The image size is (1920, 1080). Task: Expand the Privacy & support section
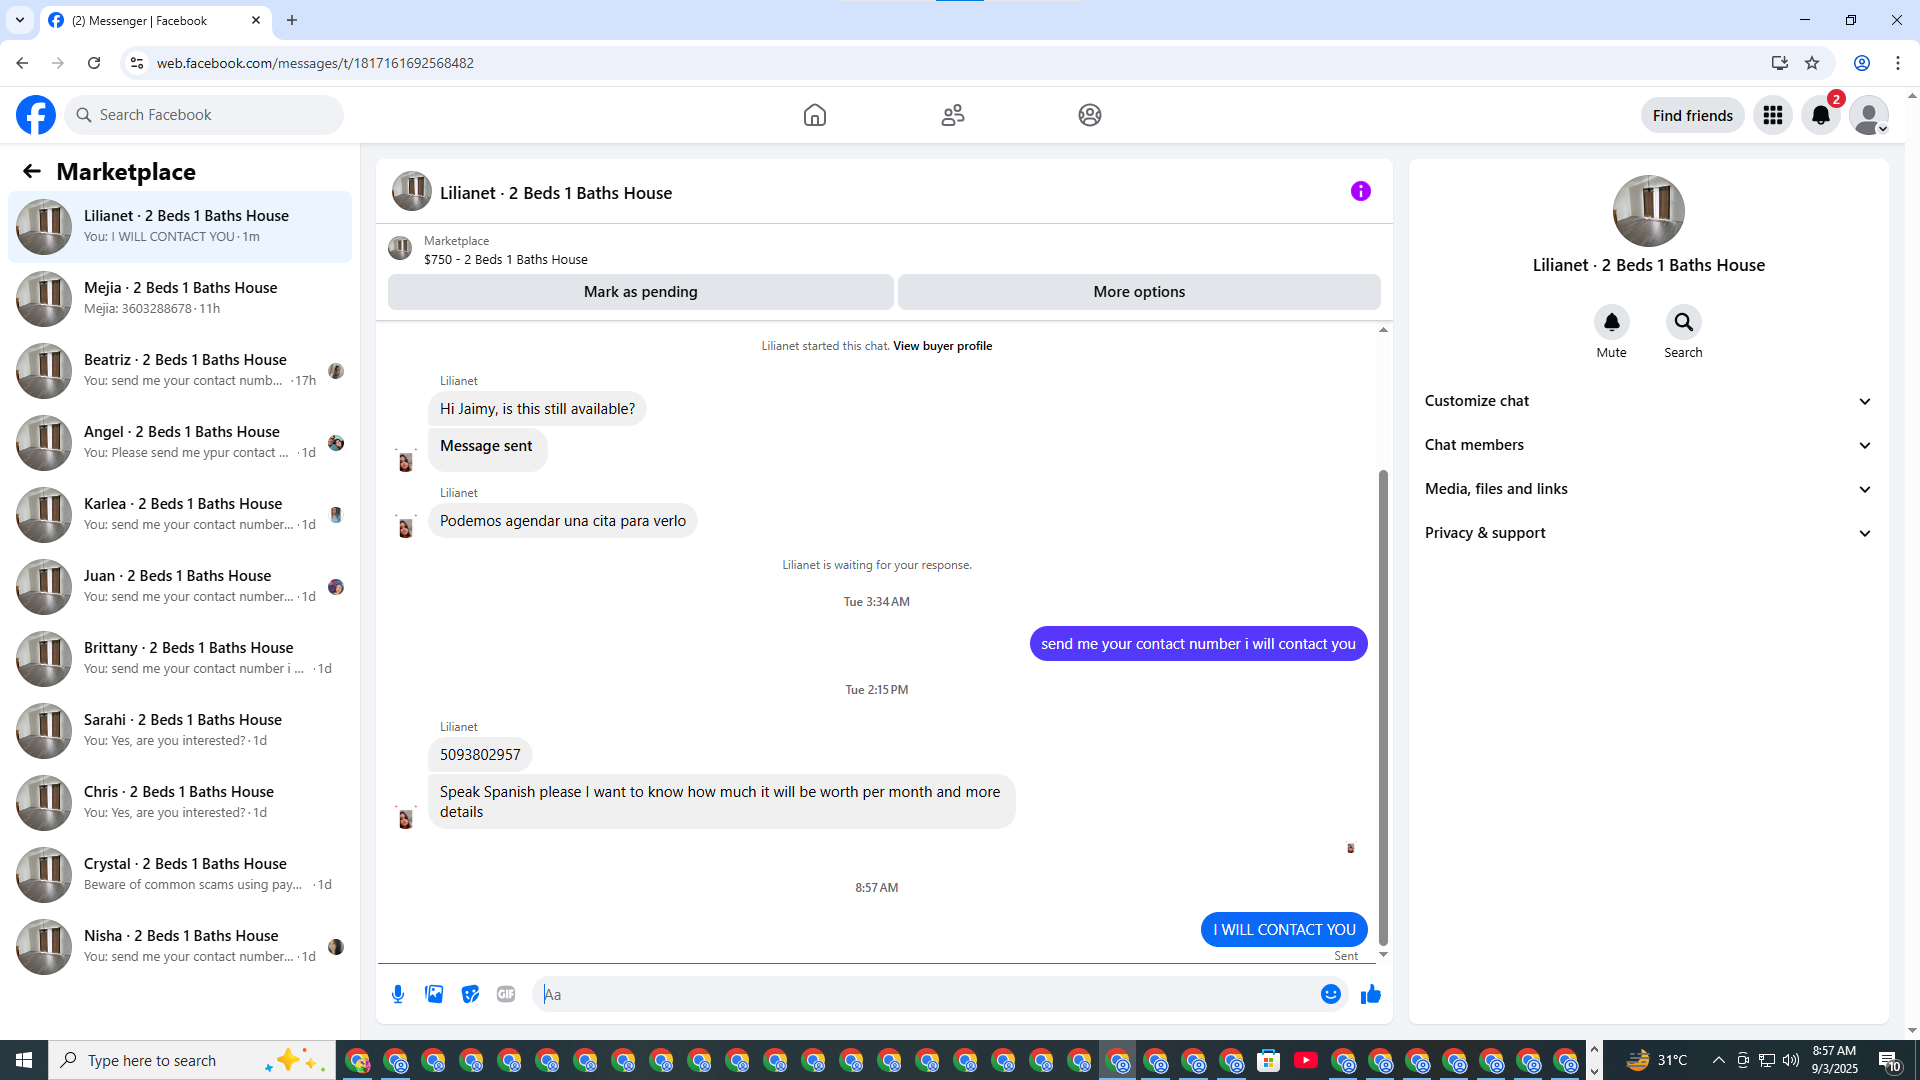[x=1648, y=533]
